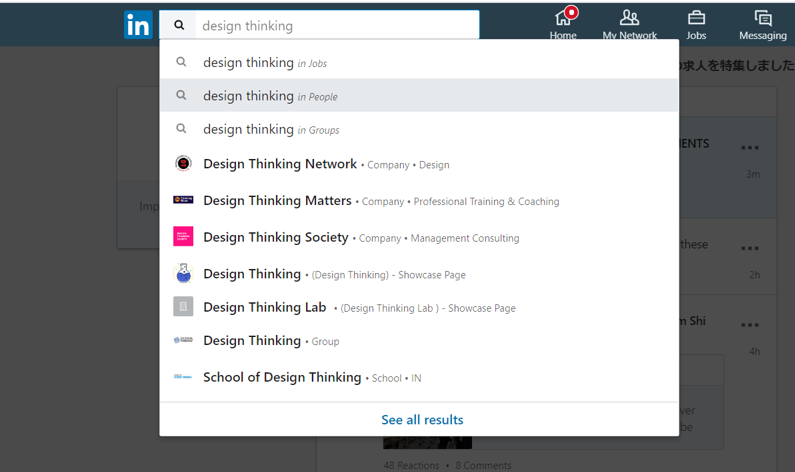
Task: Select 'design thinking in Groups' suggestion
Action: tap(419, 129)
